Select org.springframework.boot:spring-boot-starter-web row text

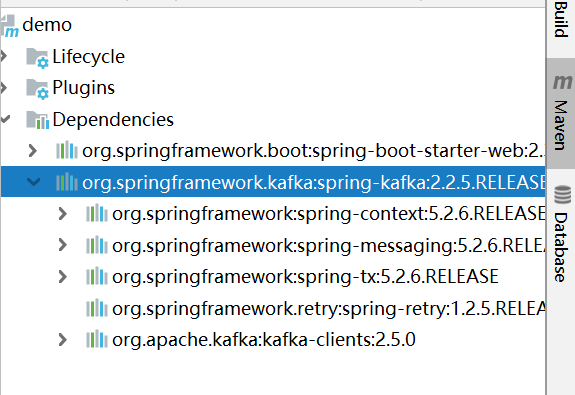(x=314, y=151)
